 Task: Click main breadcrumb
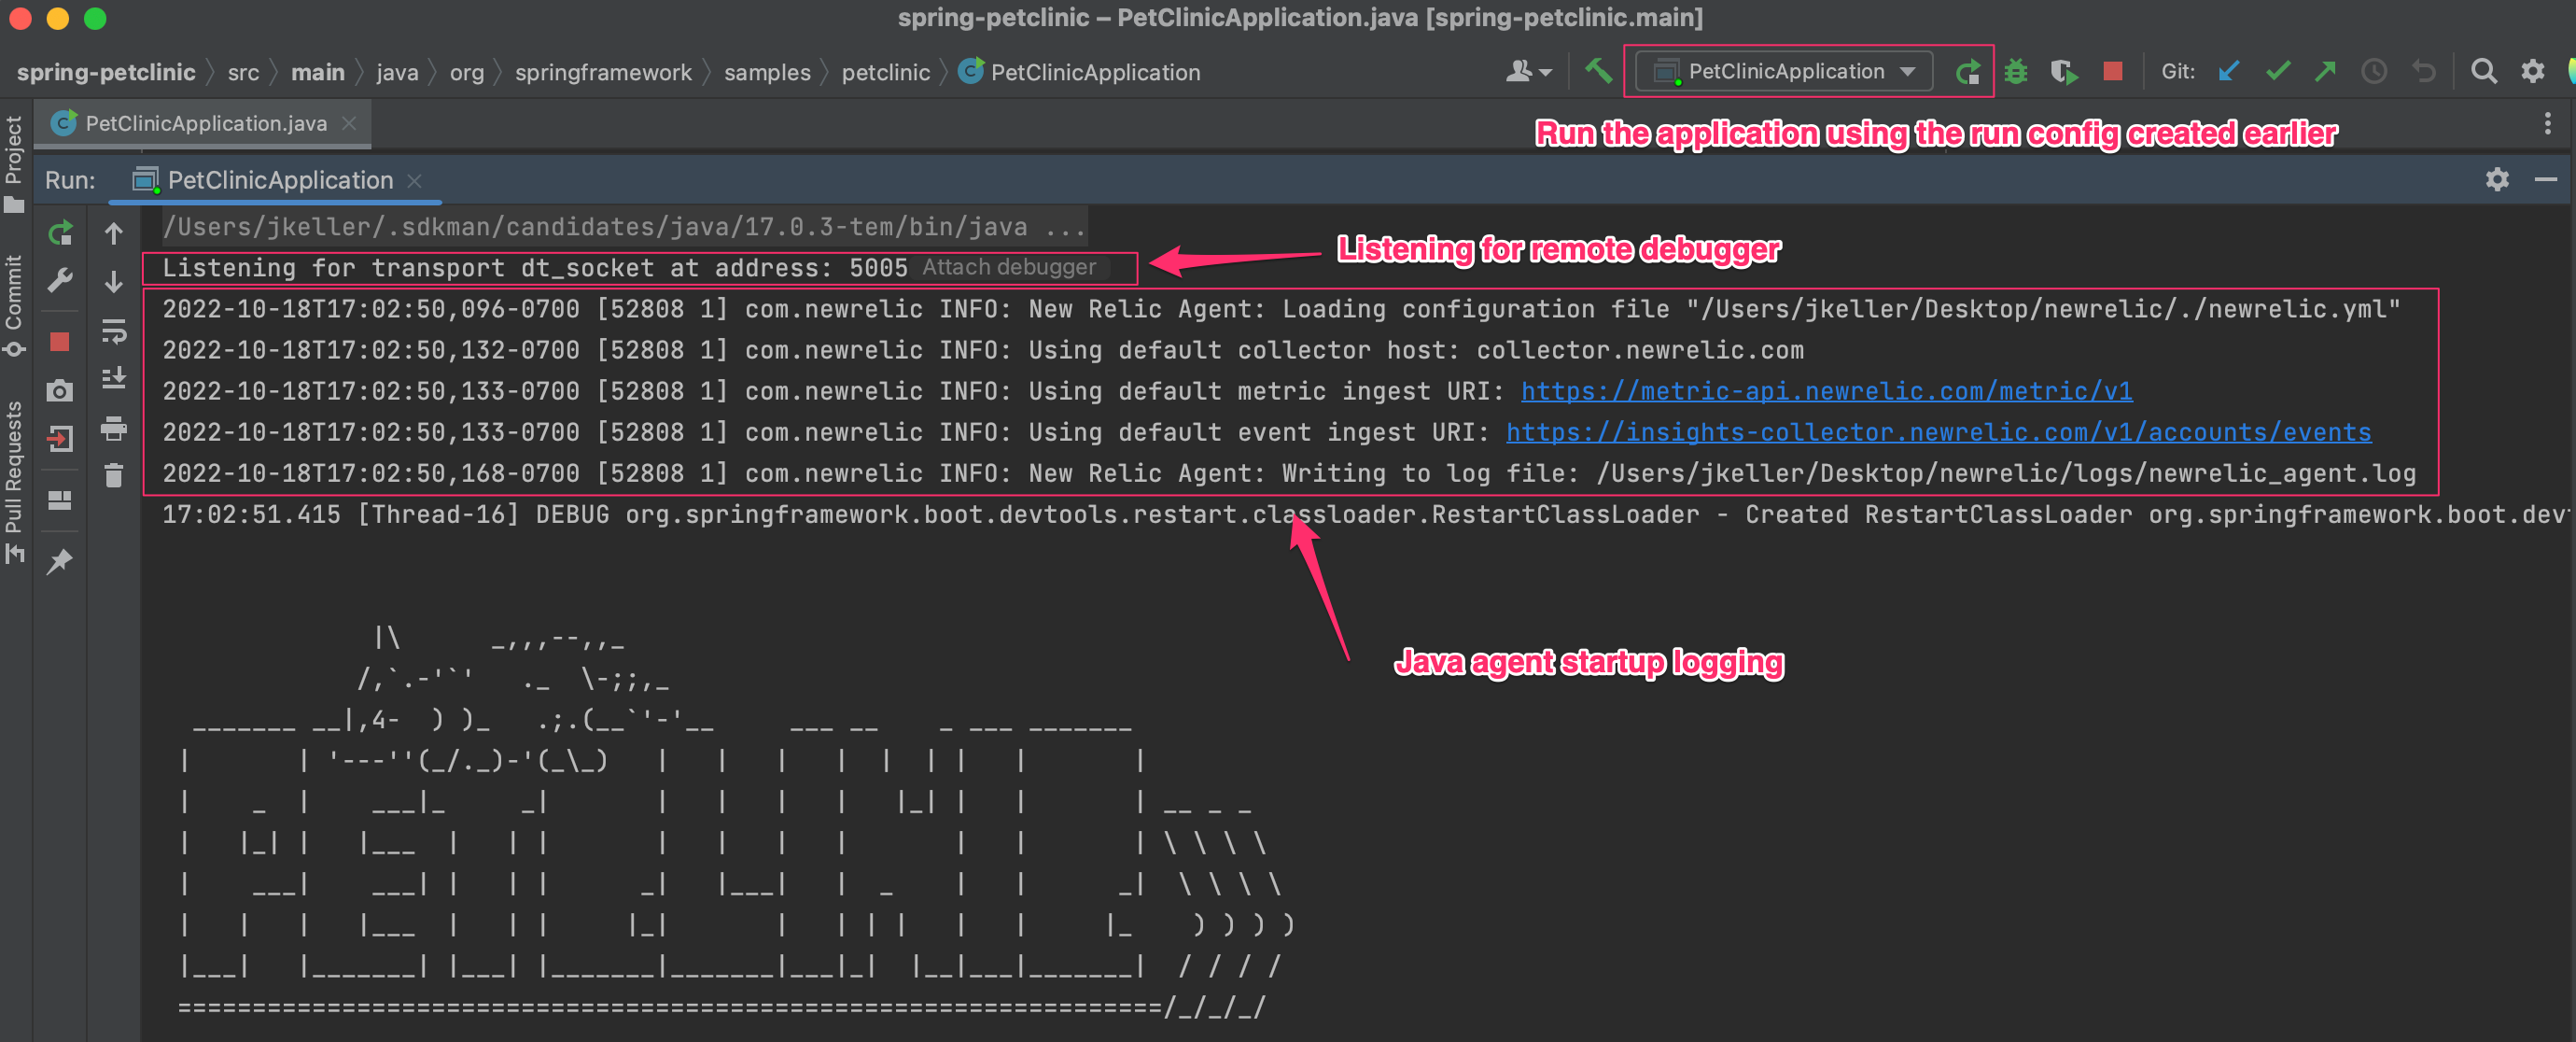coord(317,72)
